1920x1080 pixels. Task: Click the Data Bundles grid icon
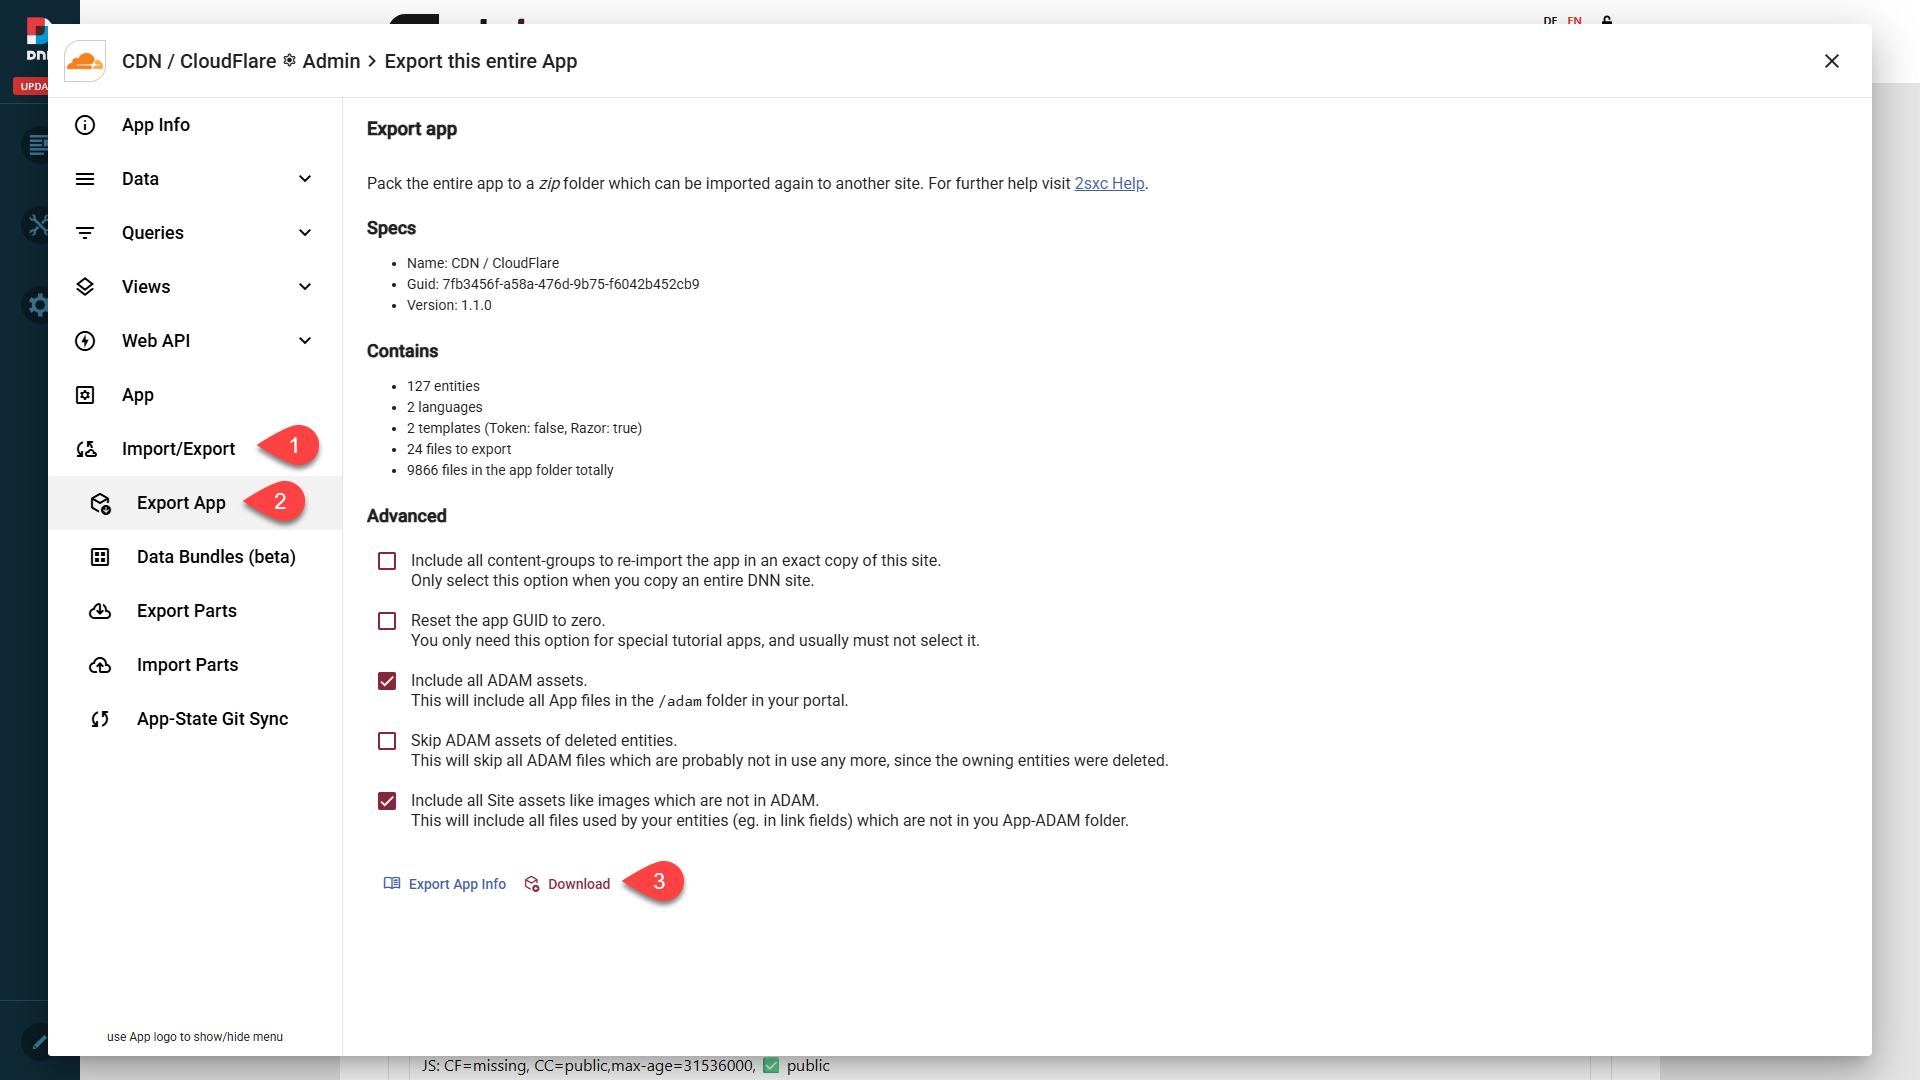(x=100, y=557)
